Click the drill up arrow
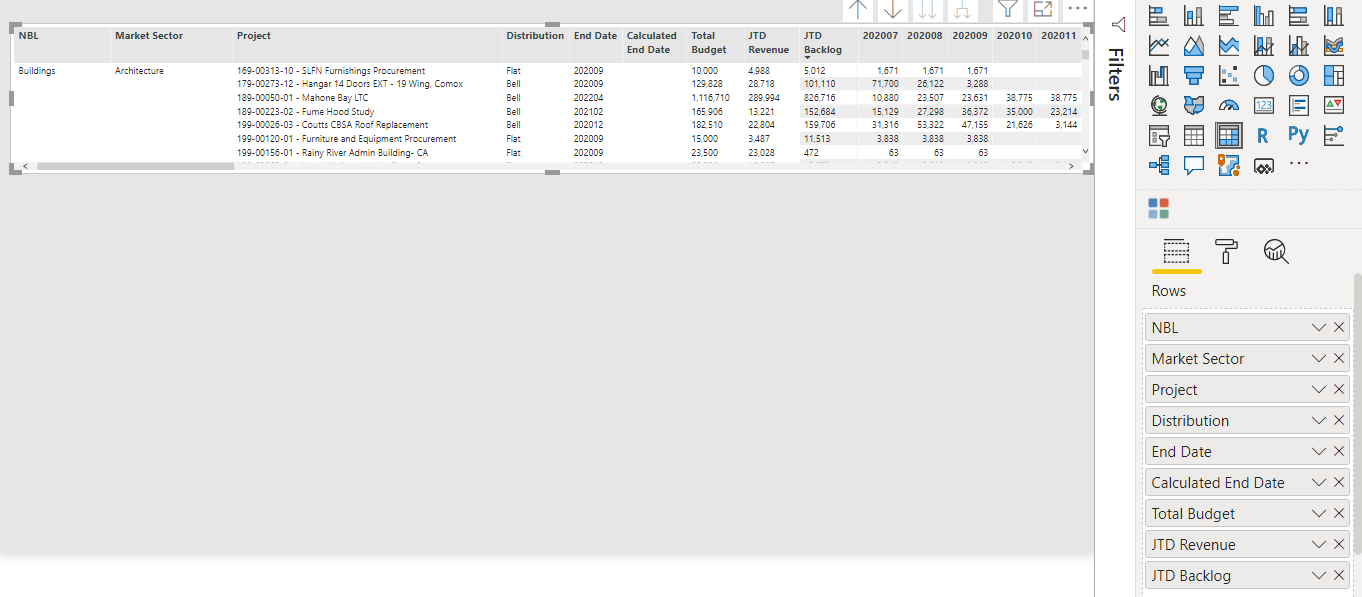This screenshot has width=1362, height=597. pos(858,9)
